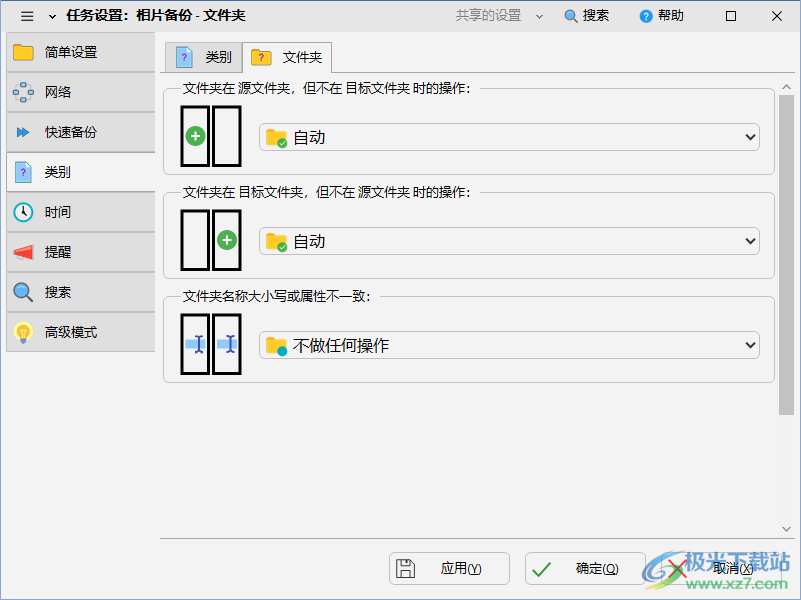
Task: Click the save disk icon on 应用 button
Action: 405,568
